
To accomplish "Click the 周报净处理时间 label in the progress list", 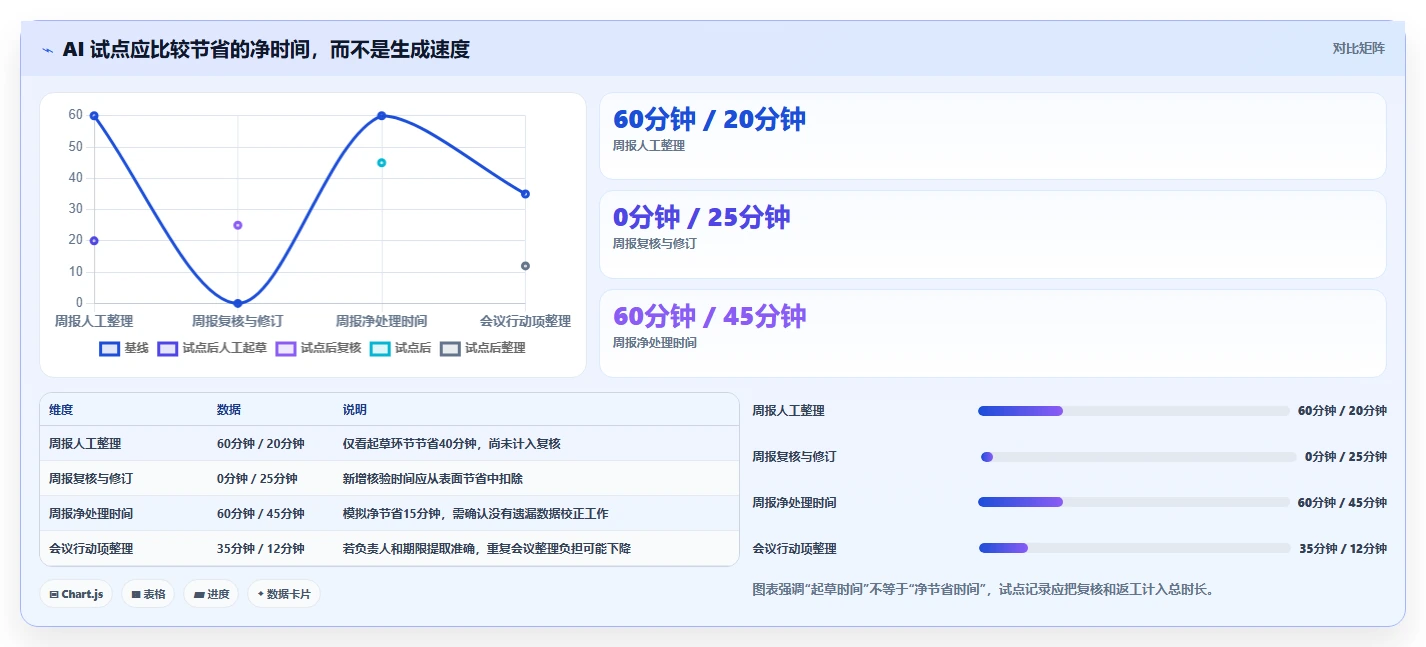I will [795, 503].
